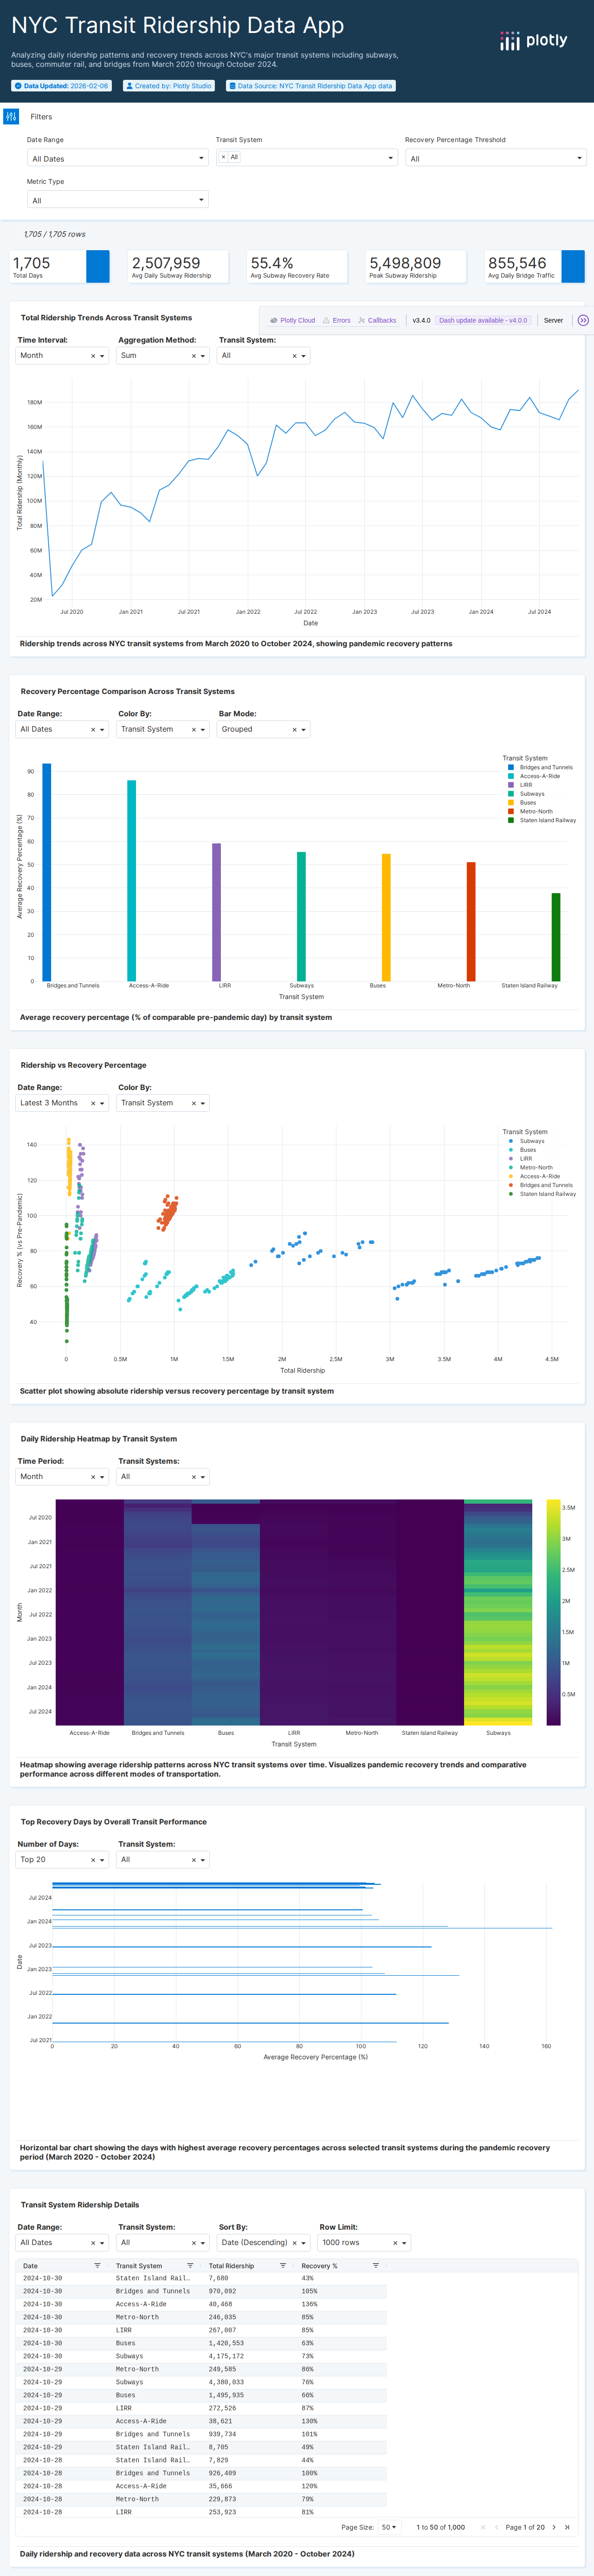This screenshot has height=2576, width=594.
Task: Go to previous table page arrow
Action: (496, 2527)
